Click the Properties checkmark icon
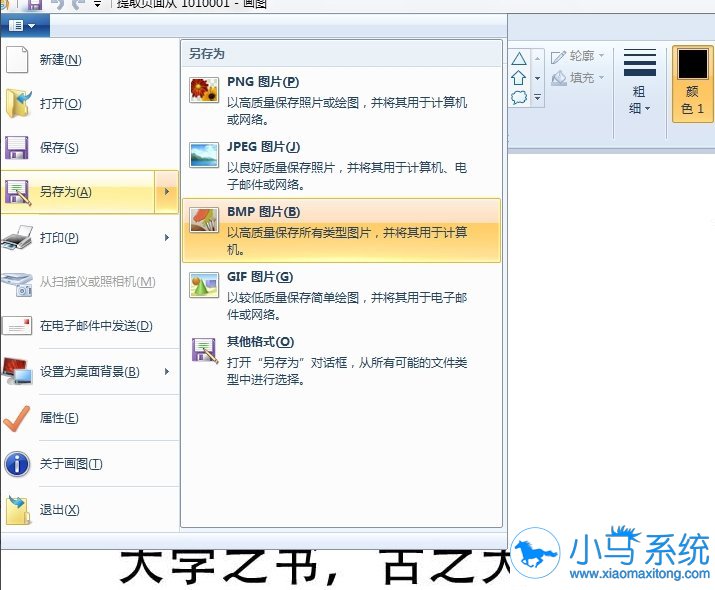 (17, 418)
